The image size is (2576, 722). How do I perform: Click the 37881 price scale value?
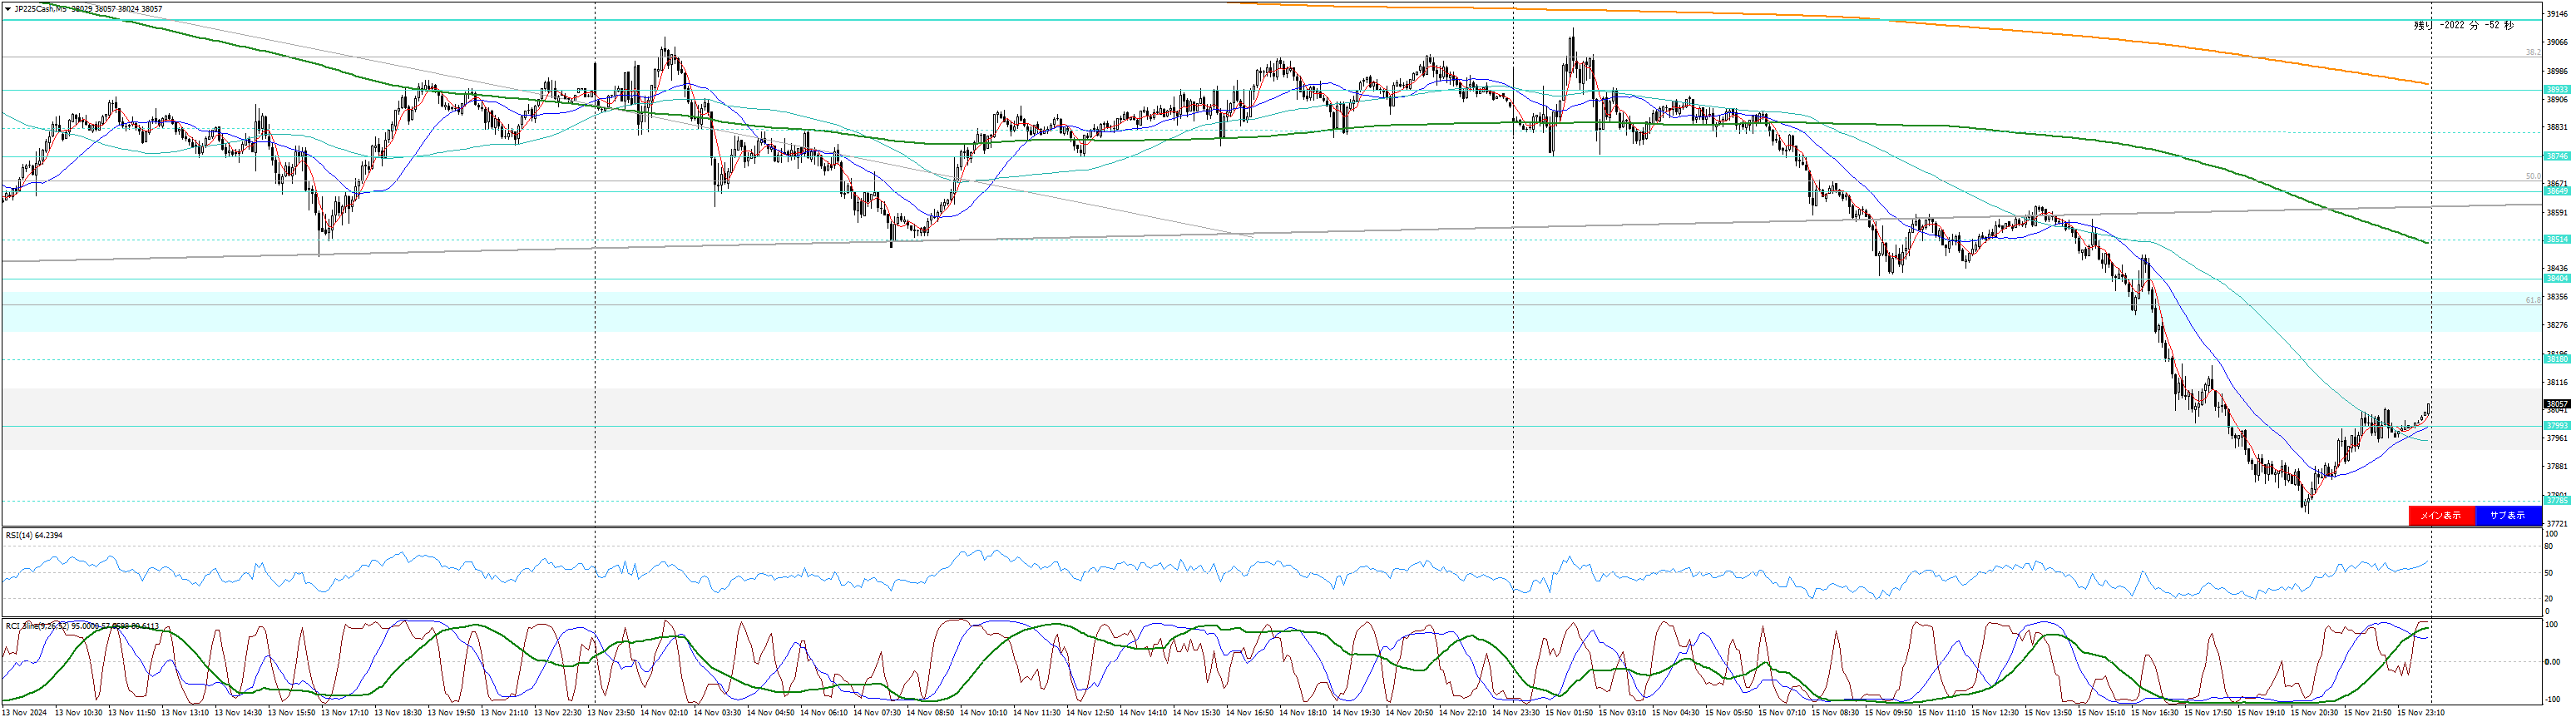click(2558, 467)
